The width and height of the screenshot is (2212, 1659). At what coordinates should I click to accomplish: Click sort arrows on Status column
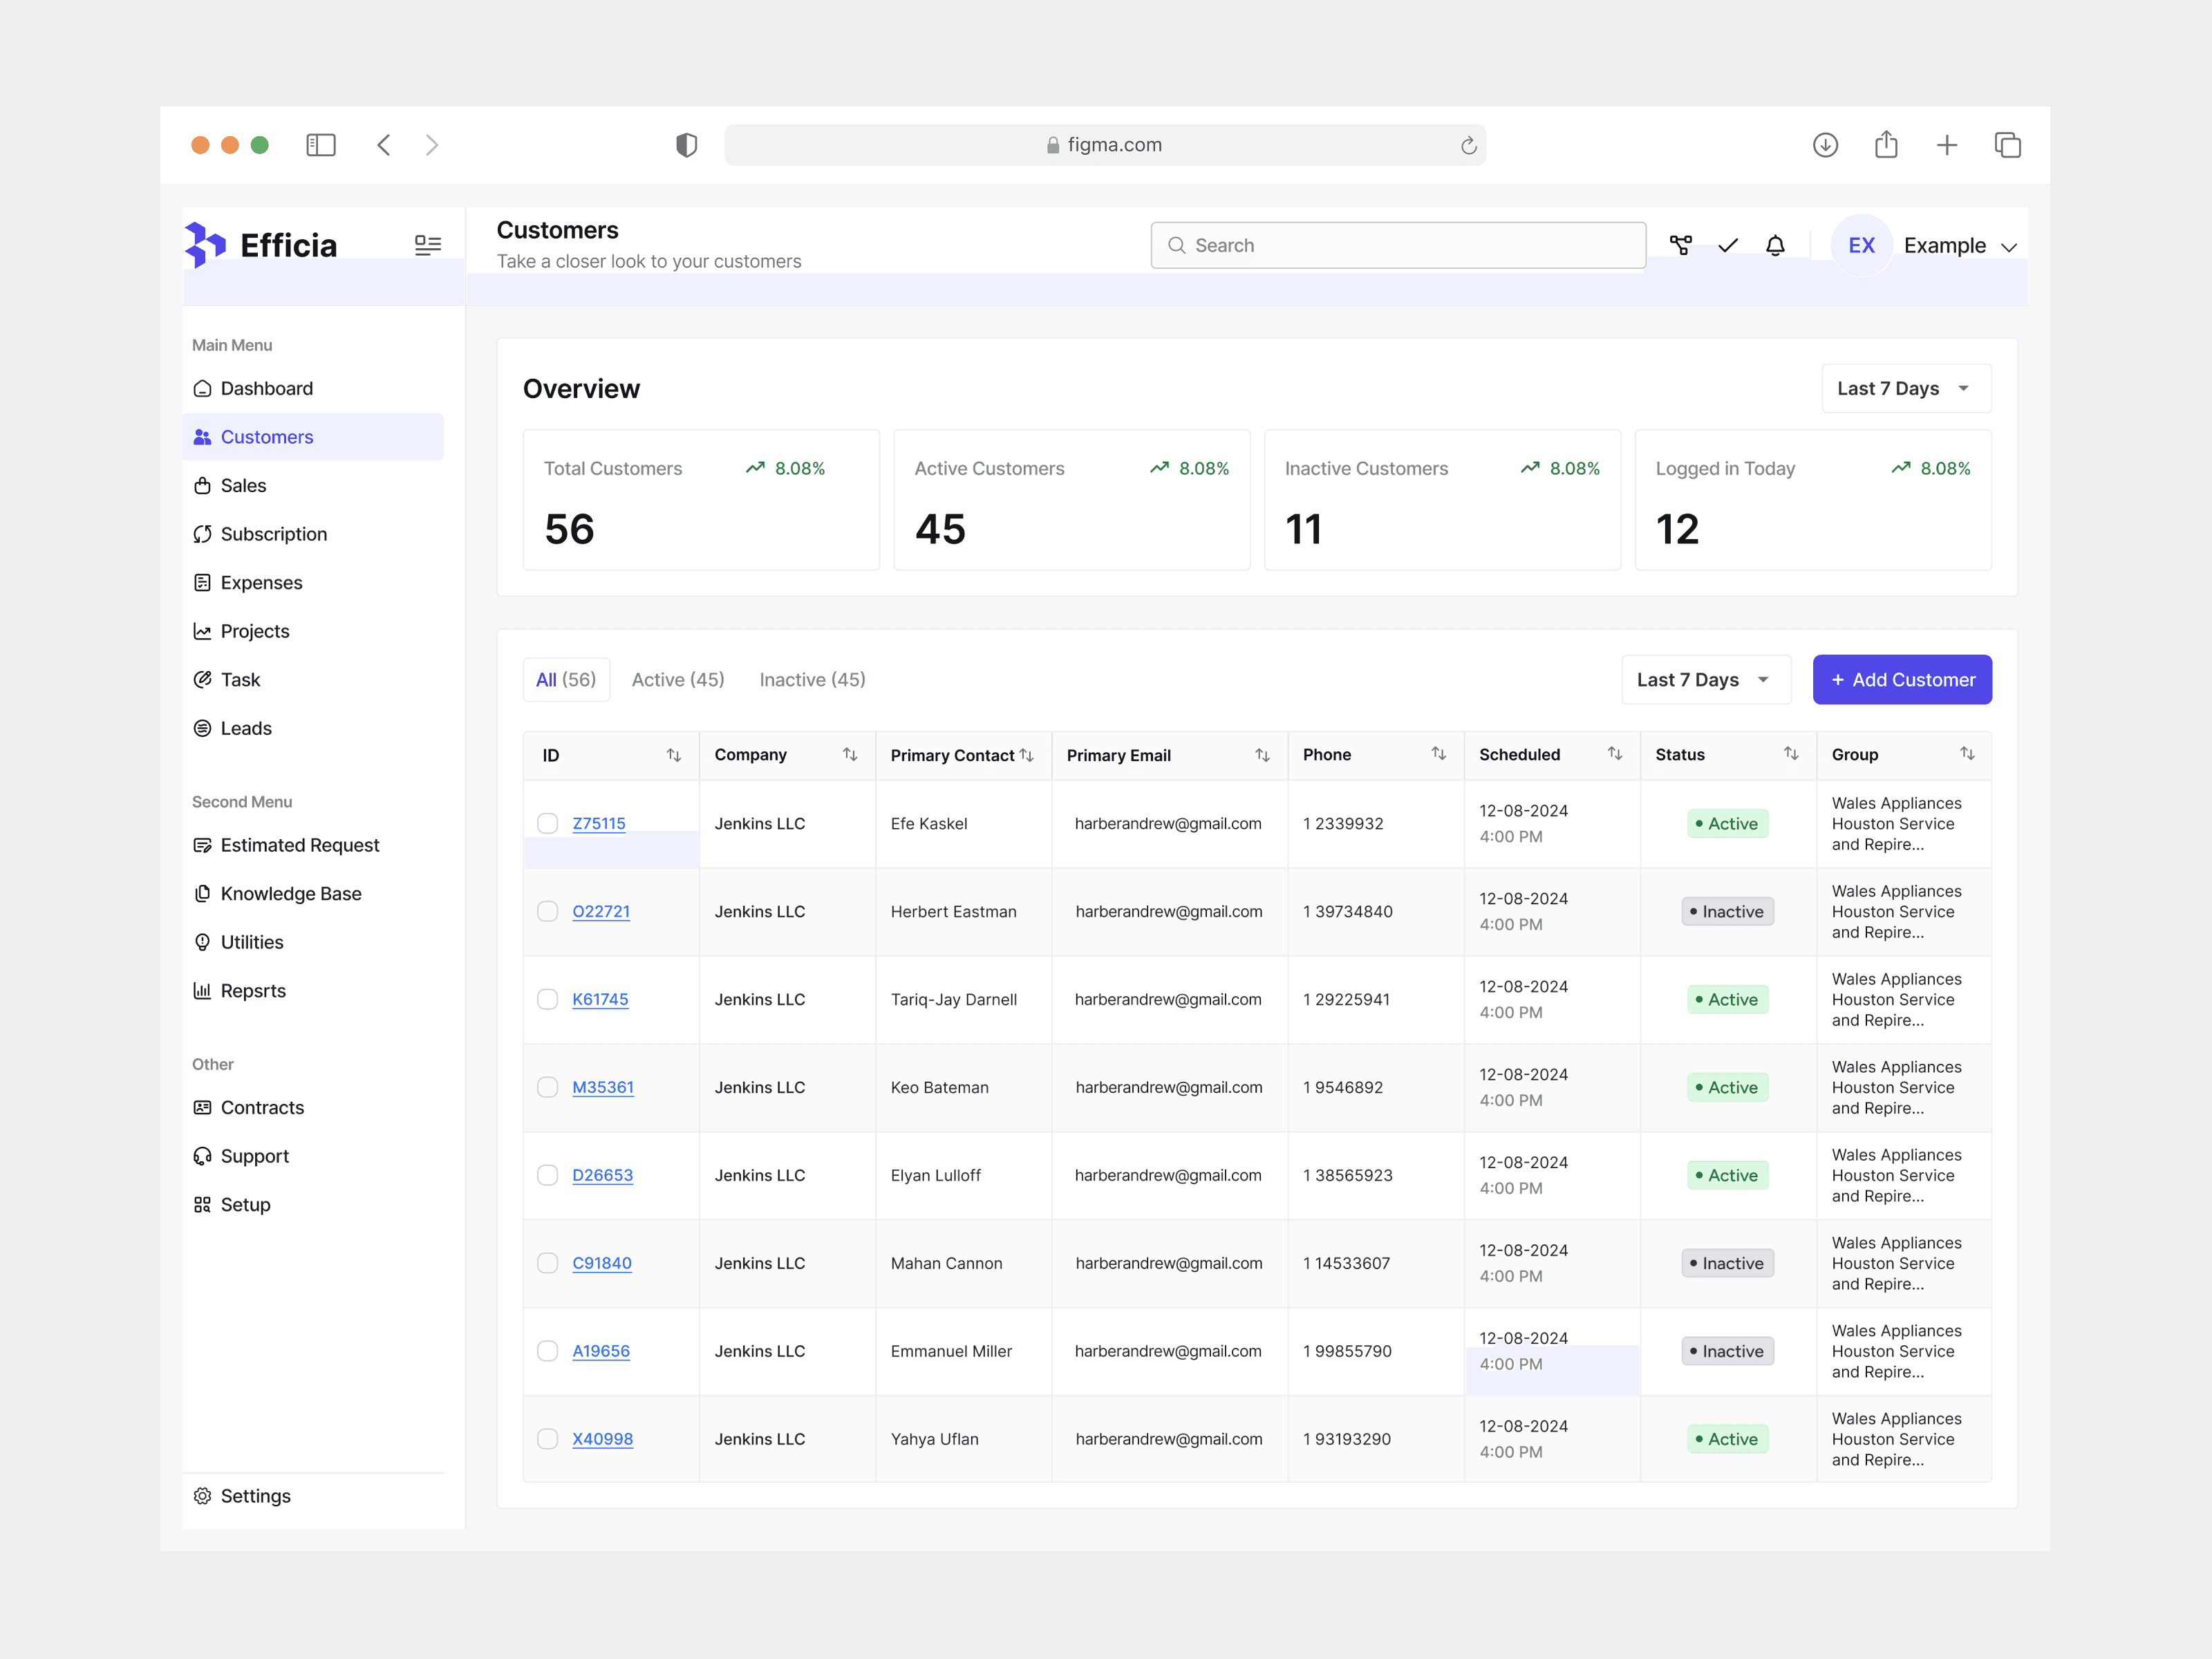[1791, 754]
